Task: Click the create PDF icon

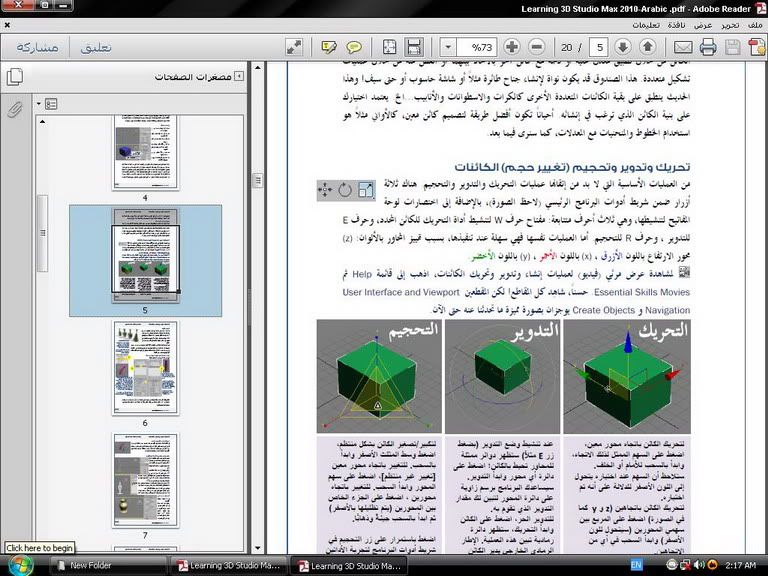Action: [757, 48]
